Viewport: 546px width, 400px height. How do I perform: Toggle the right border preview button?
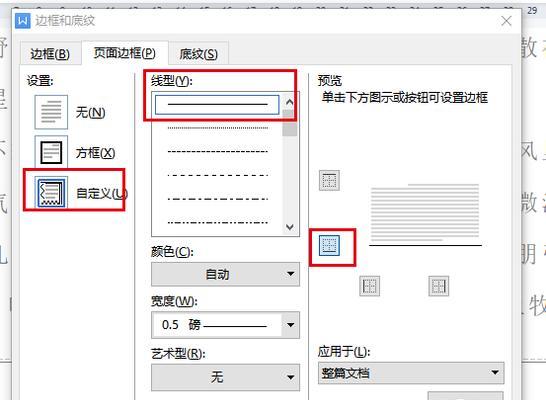(x=438, y=286)
